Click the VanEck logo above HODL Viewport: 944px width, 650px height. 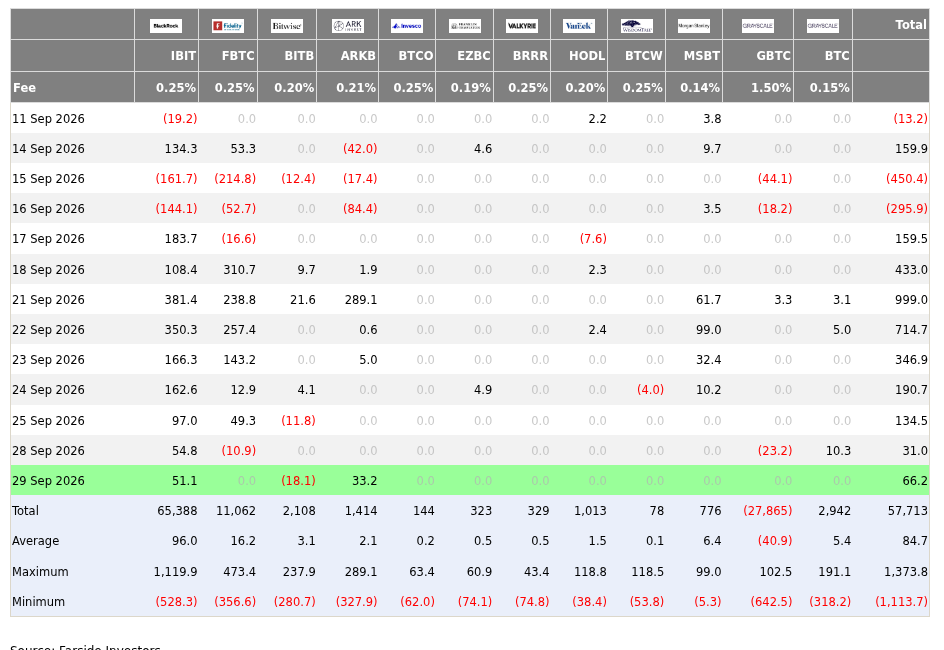579,26
